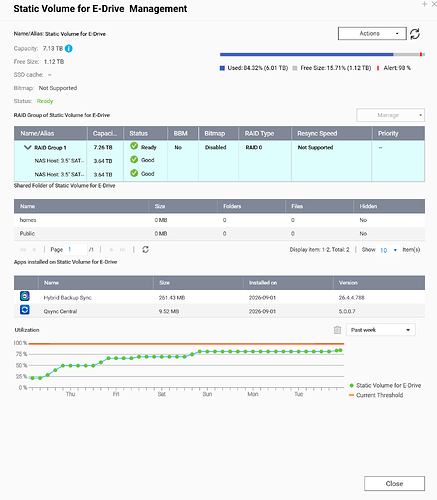
Task: Open the Past week period dropdown
Action: [381, 330]
